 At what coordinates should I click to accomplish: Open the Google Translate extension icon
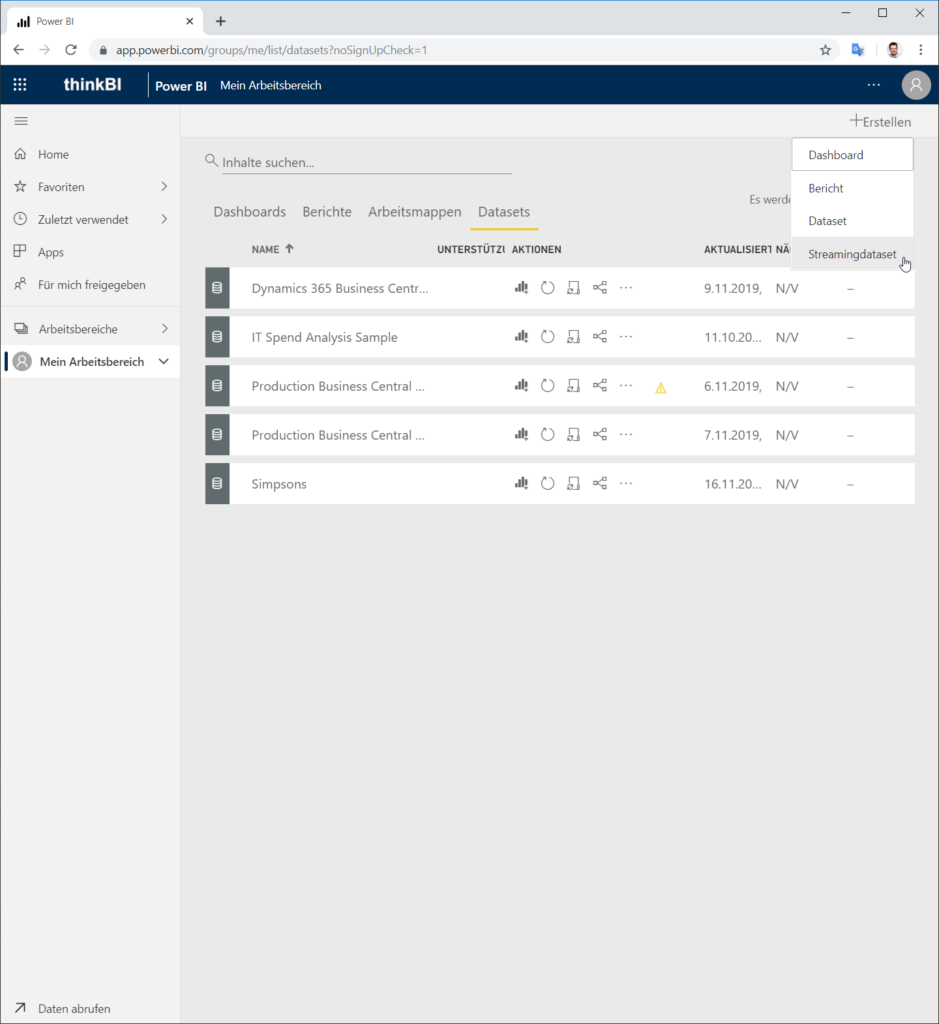click(x=858, y=50)
